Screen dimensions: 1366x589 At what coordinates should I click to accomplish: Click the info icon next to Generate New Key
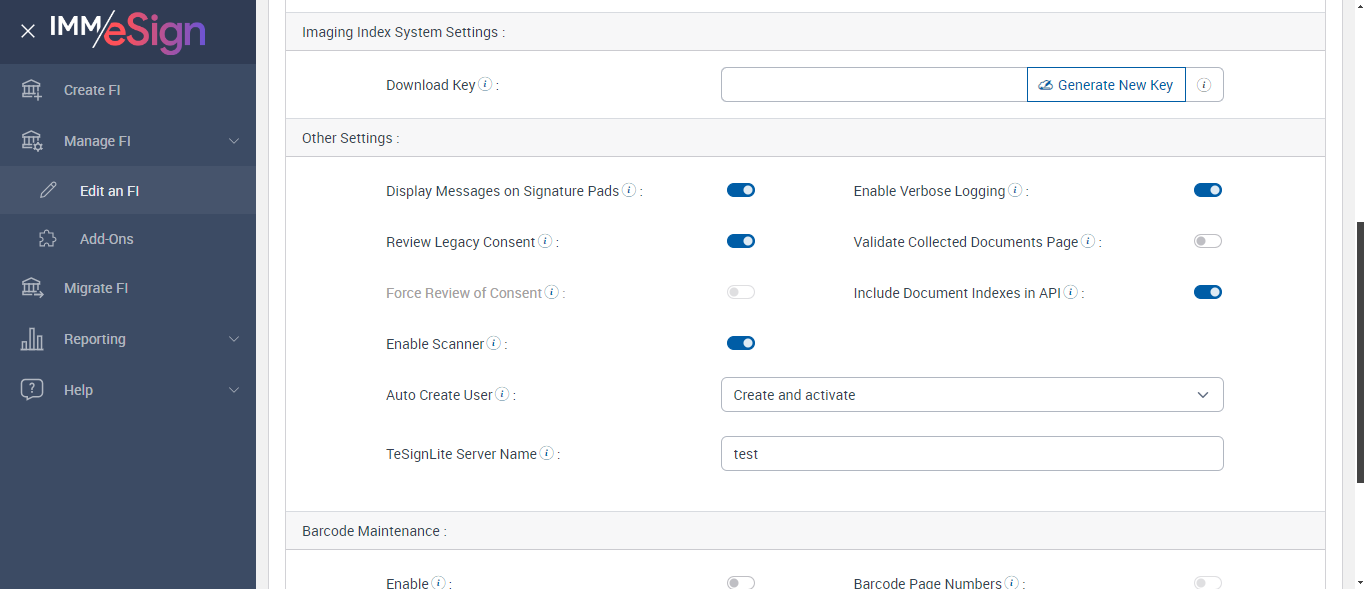[1204, 85]
